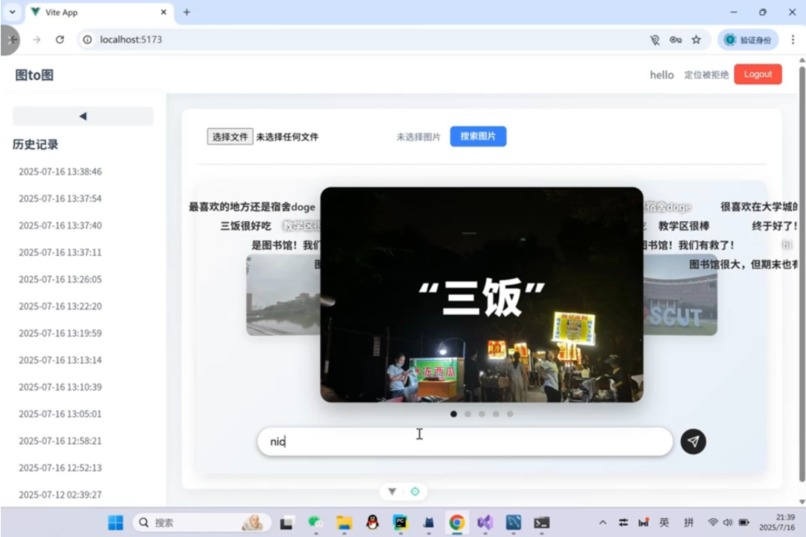The height and width of the screenshot is (537, 806).
Task: Focus the message input containing nid
Action: coord(465,441)
